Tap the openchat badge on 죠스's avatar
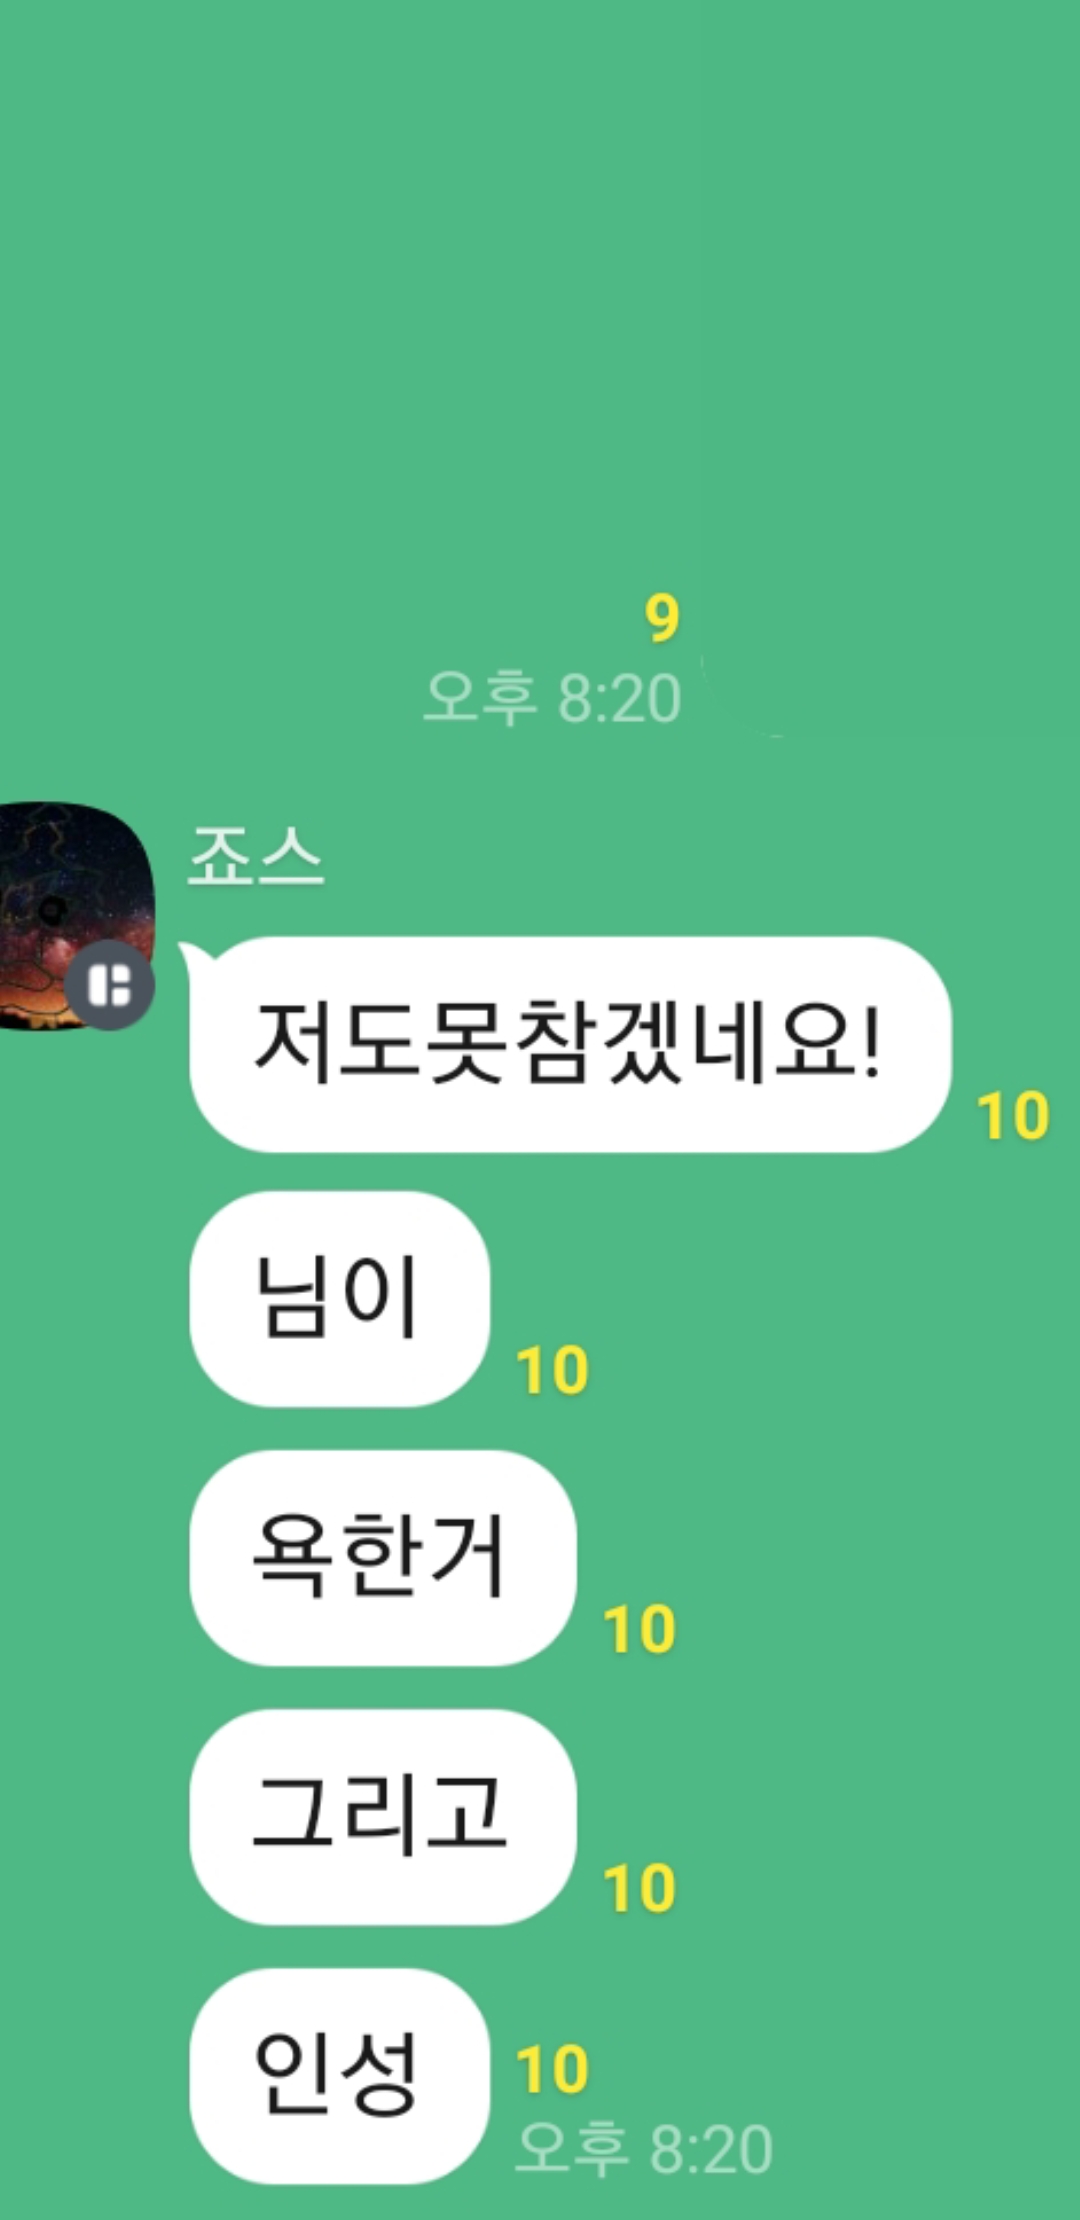Screen dimensions: 1080x2220 (x=110, y=985)
